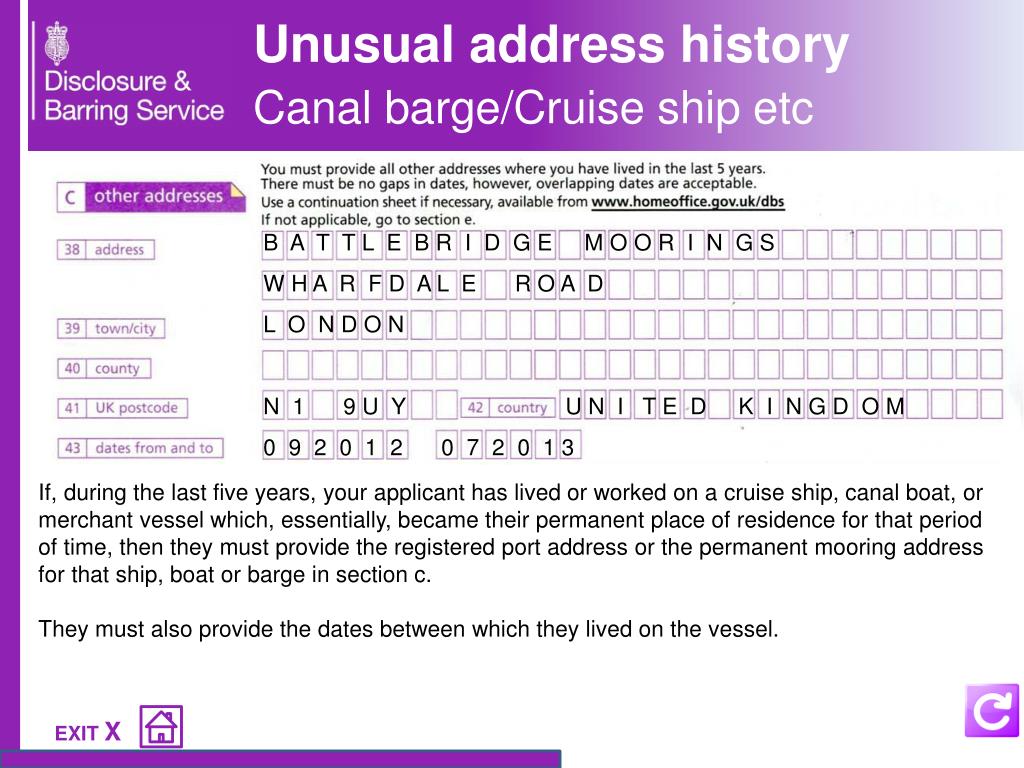Click the '43 dates from and to' label
Image resolution: width=1024 pixels, height=768 pixels.
140,448
